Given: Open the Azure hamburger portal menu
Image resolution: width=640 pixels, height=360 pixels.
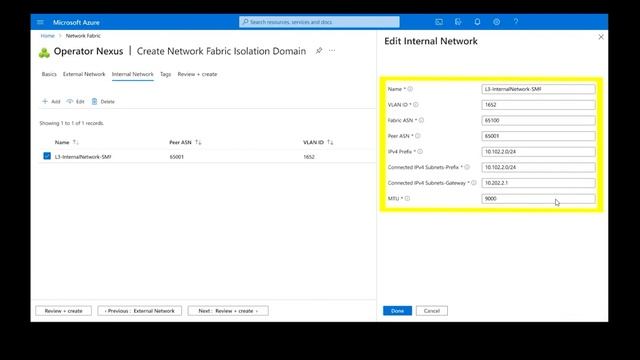Looking at the screenshot, I should pyautogui.click(x=40, y=22).
